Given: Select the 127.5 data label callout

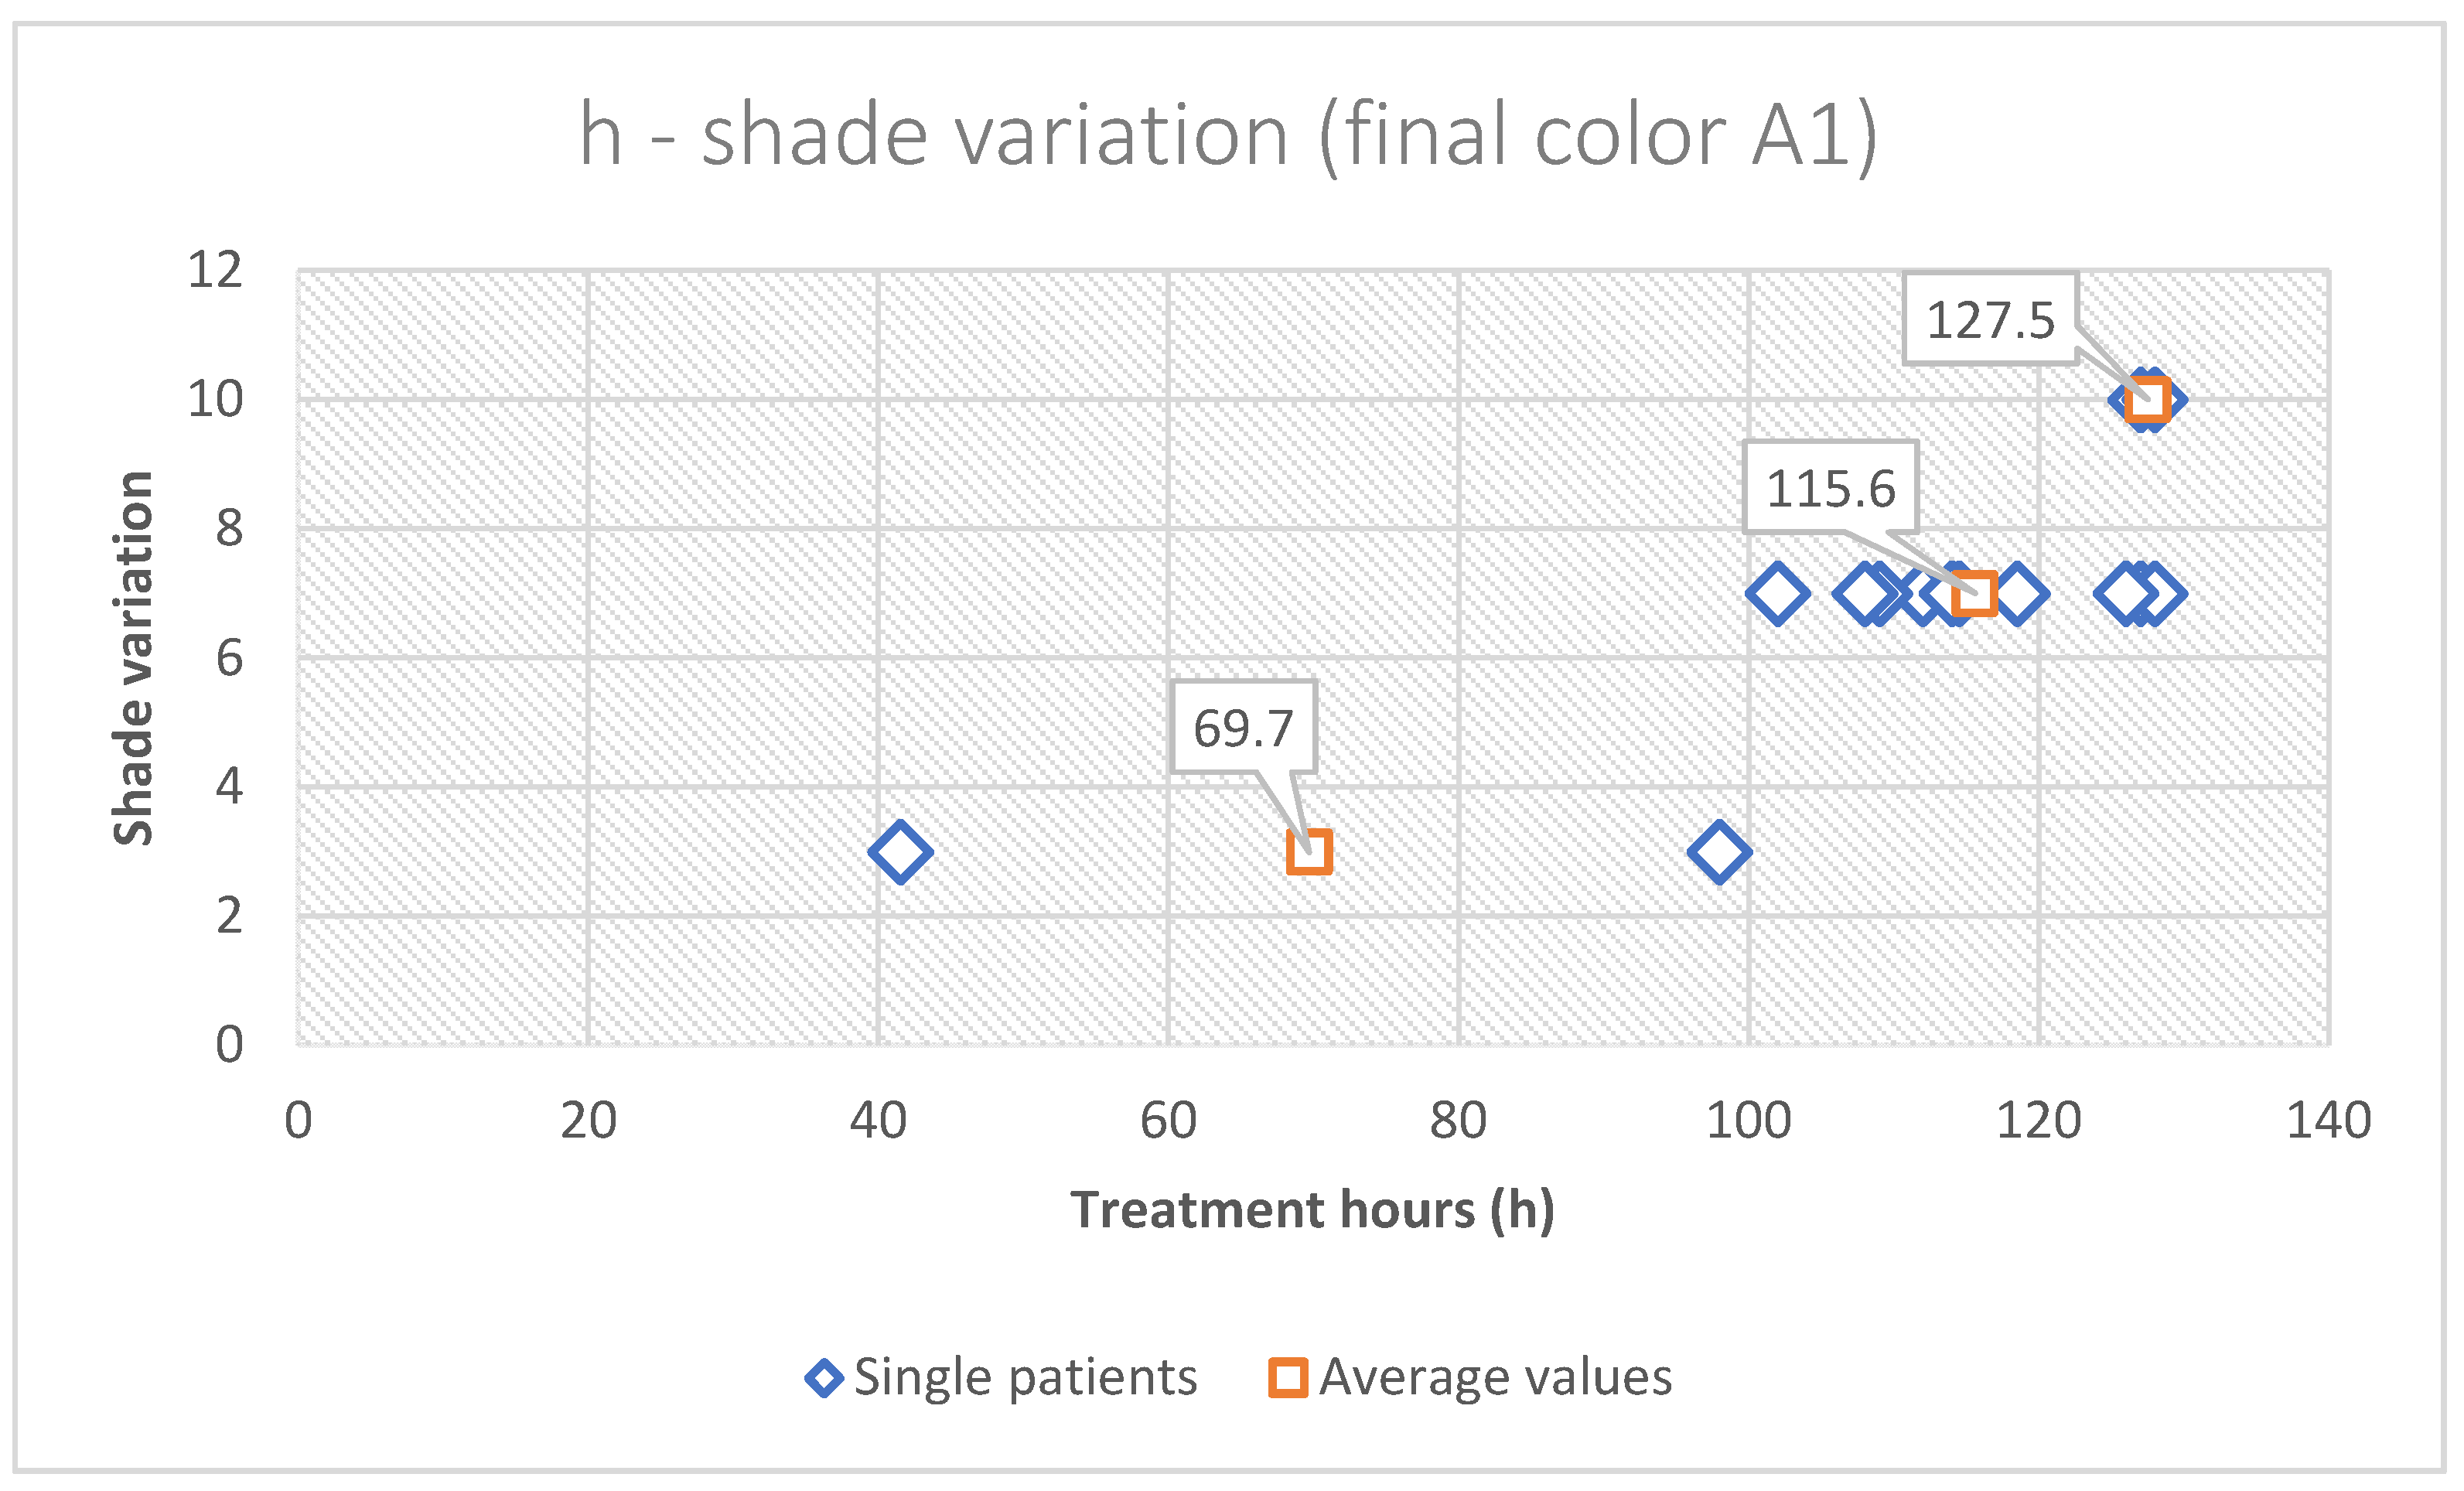Looking at the screenshot, I should (1990, 320).
